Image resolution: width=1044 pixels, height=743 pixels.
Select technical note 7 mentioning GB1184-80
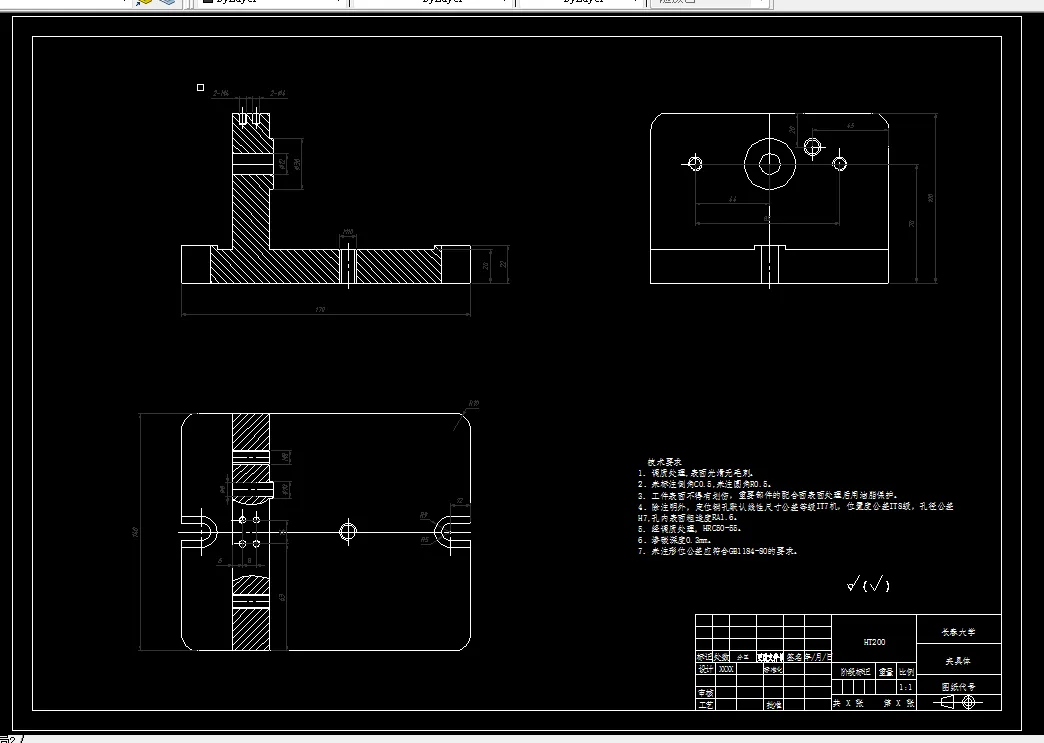tap(717, 551)
